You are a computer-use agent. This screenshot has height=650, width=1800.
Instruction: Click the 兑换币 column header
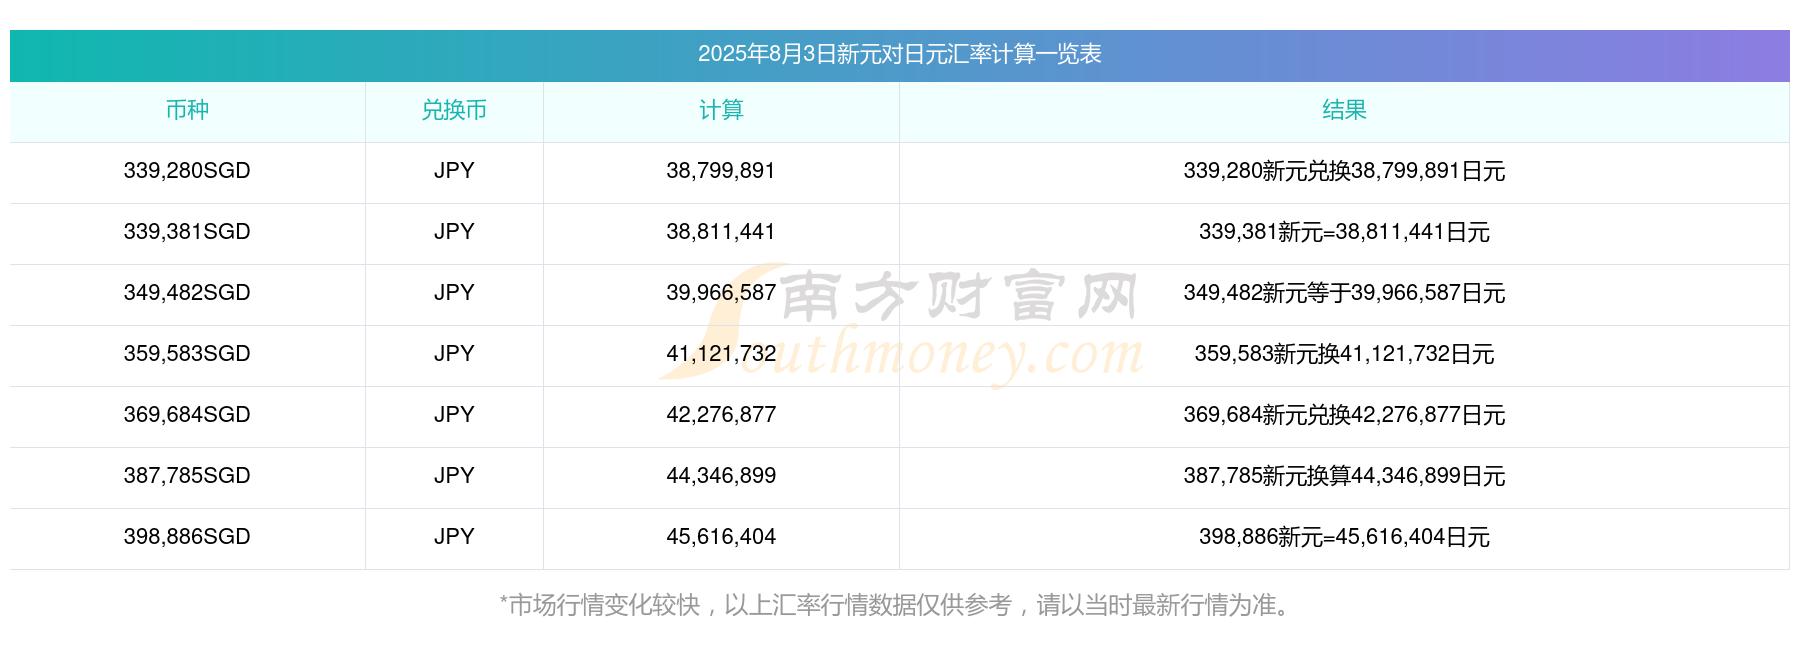(x=454, y=110)
